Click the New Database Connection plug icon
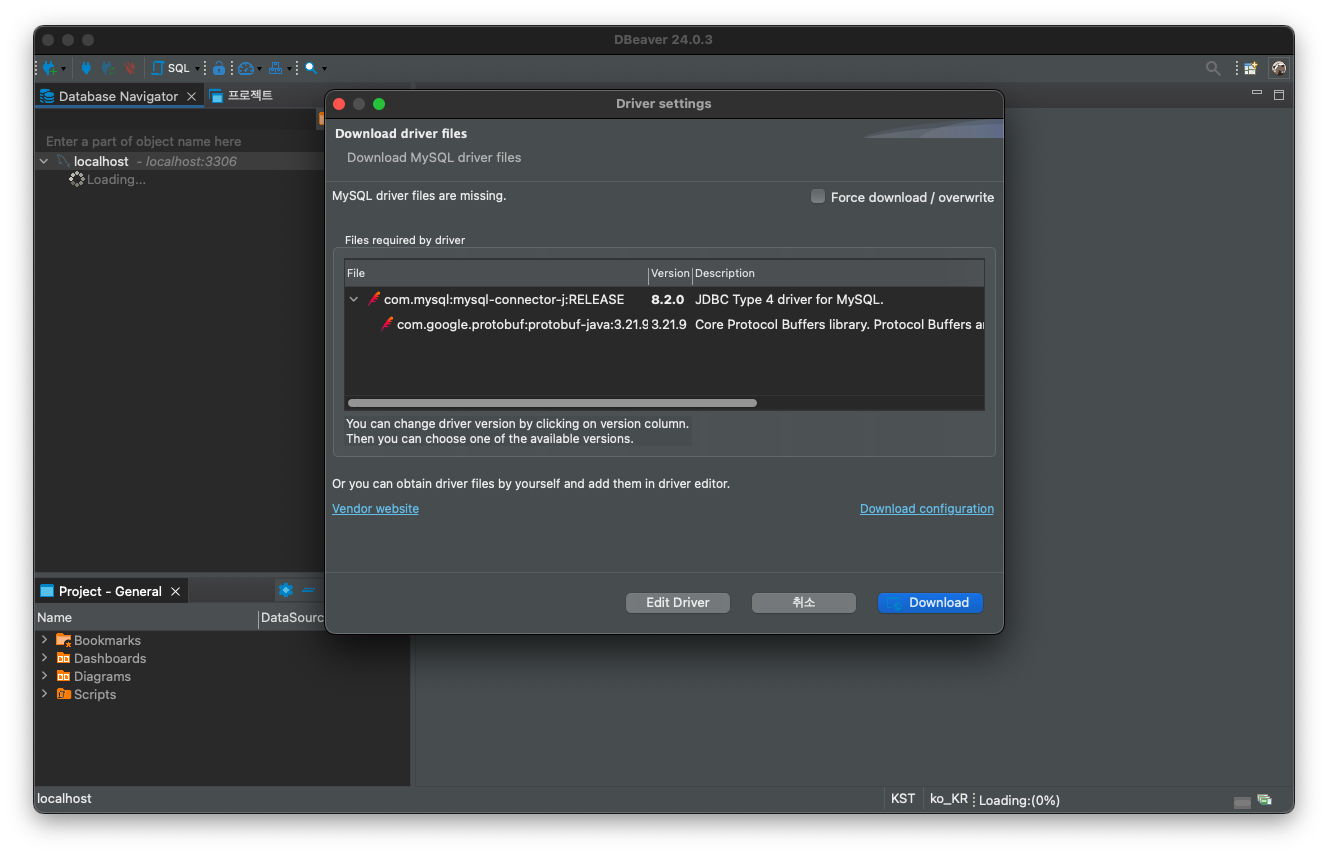1328x855 pixels. point(49,68)
